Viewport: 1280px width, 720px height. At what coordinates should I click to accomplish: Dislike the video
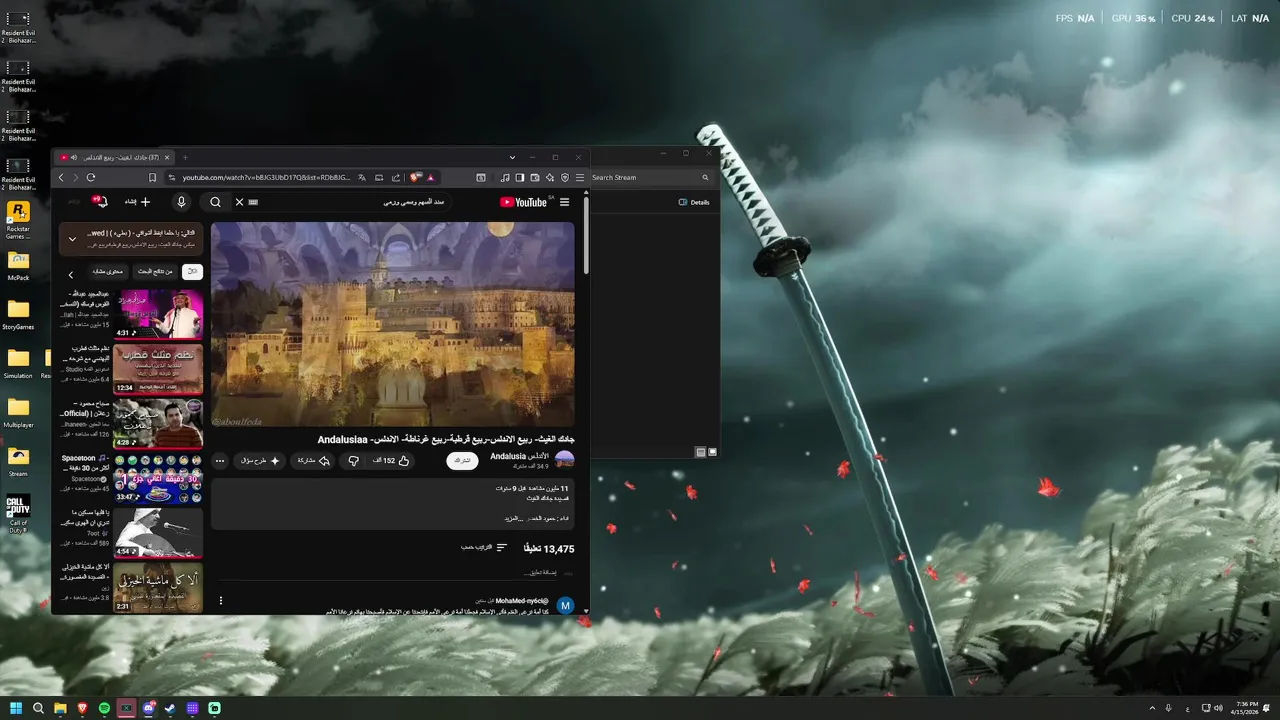(353, 461)
